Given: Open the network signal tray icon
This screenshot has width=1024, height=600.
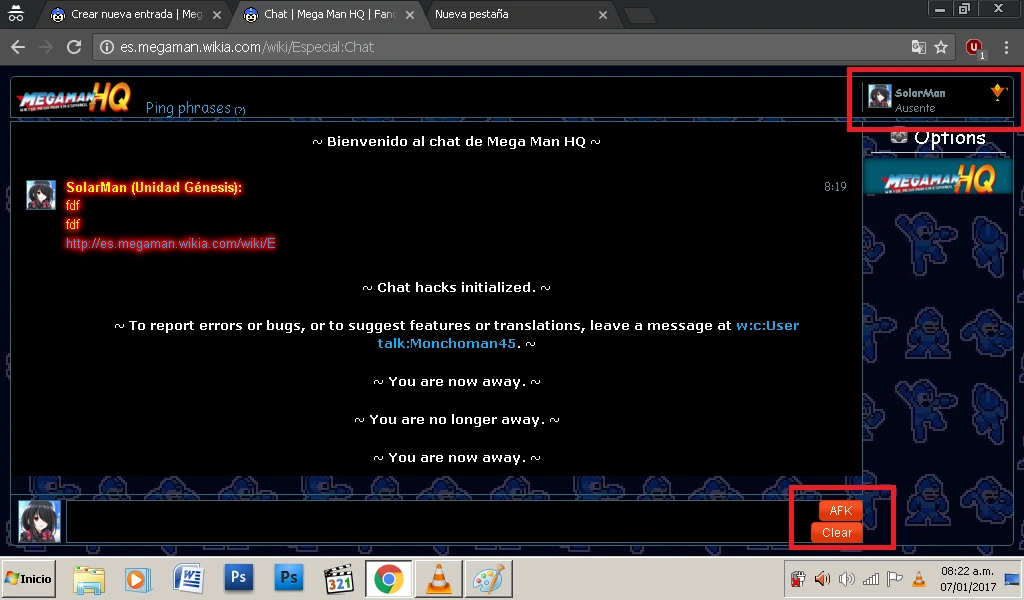Looking at the screenshot, I should tap(871, 578).
